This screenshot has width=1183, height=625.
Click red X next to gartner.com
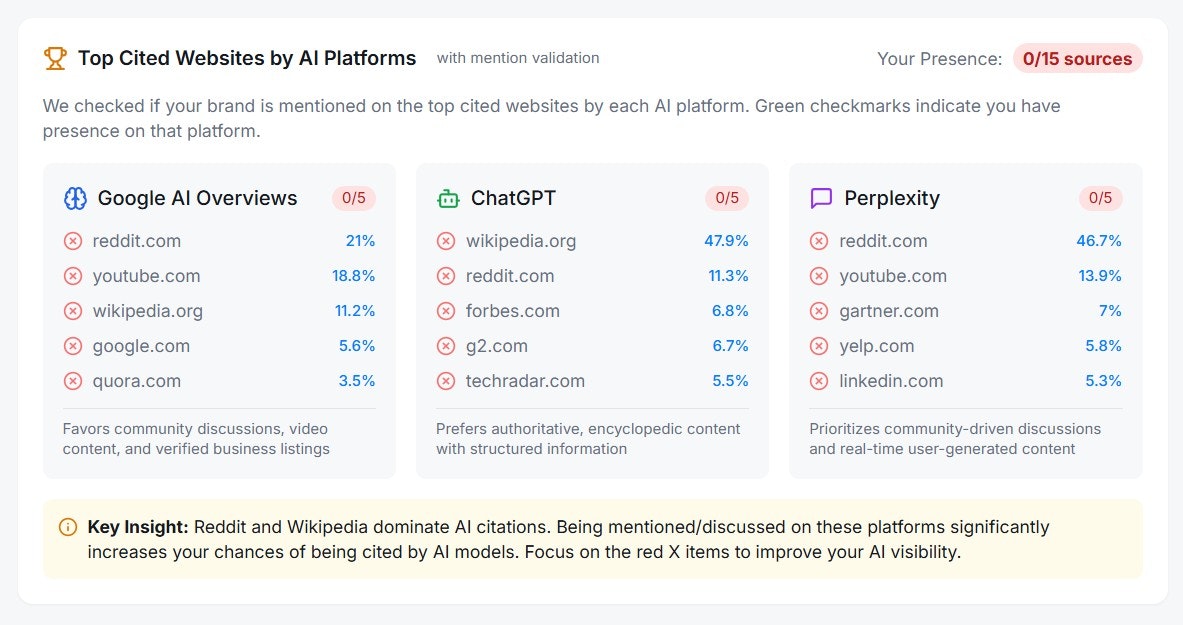(x=819, y=311)
